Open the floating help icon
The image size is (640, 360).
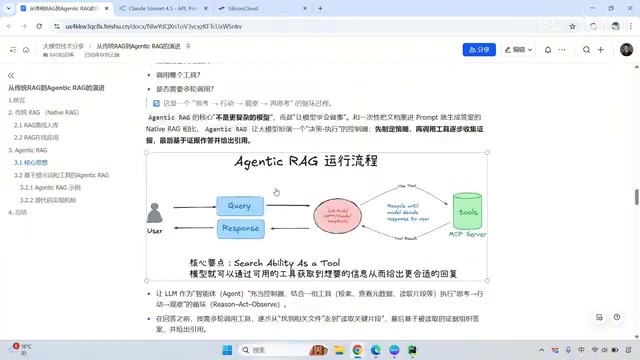pyautogui.click(x=617, y=317)
